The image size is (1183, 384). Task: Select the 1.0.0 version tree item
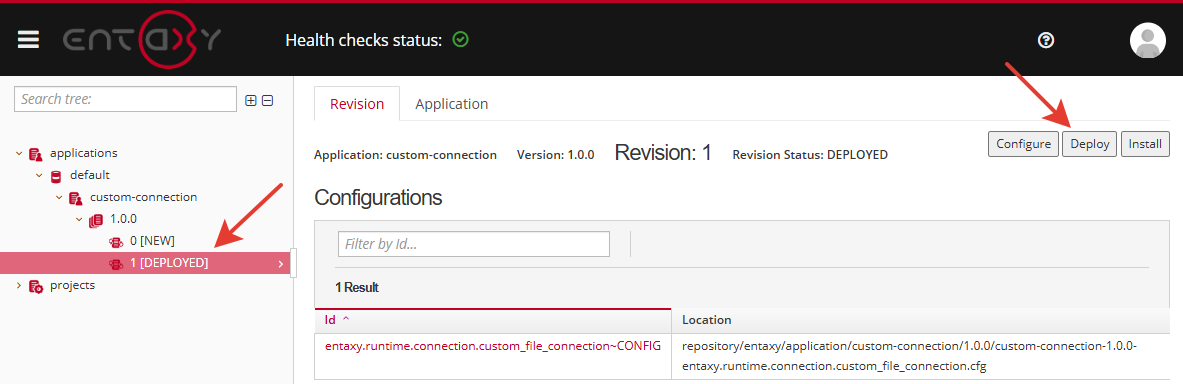click(124, 220)
